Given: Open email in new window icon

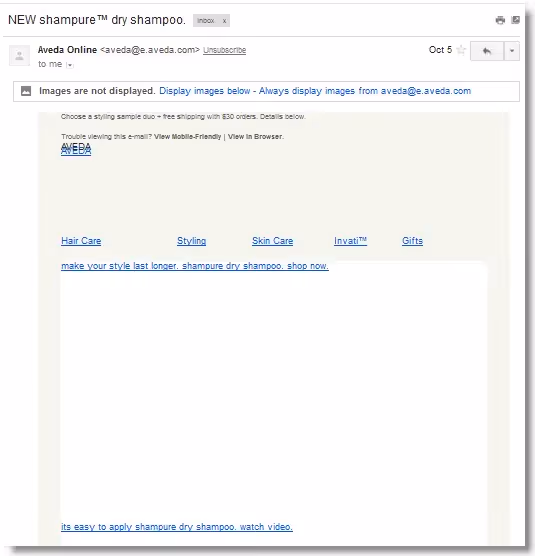Looking at the screenshot, I should [516, 20].
